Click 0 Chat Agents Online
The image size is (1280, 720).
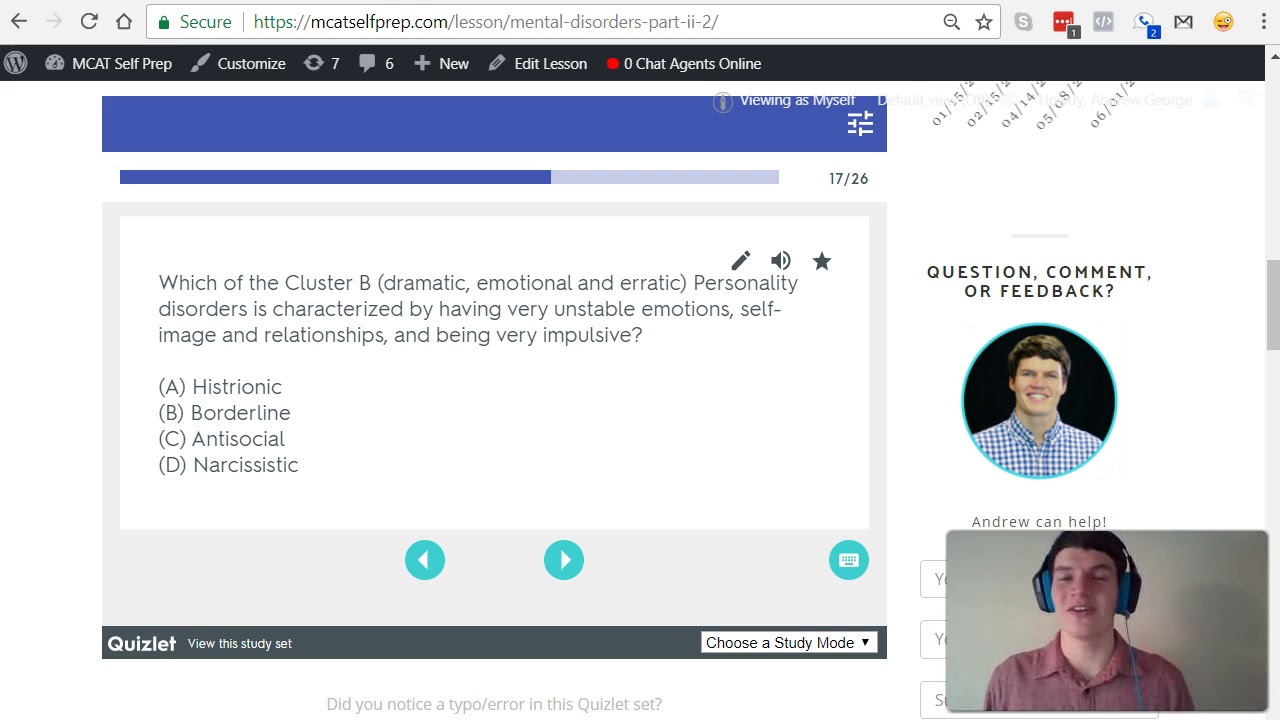click(x=684, y=63)
